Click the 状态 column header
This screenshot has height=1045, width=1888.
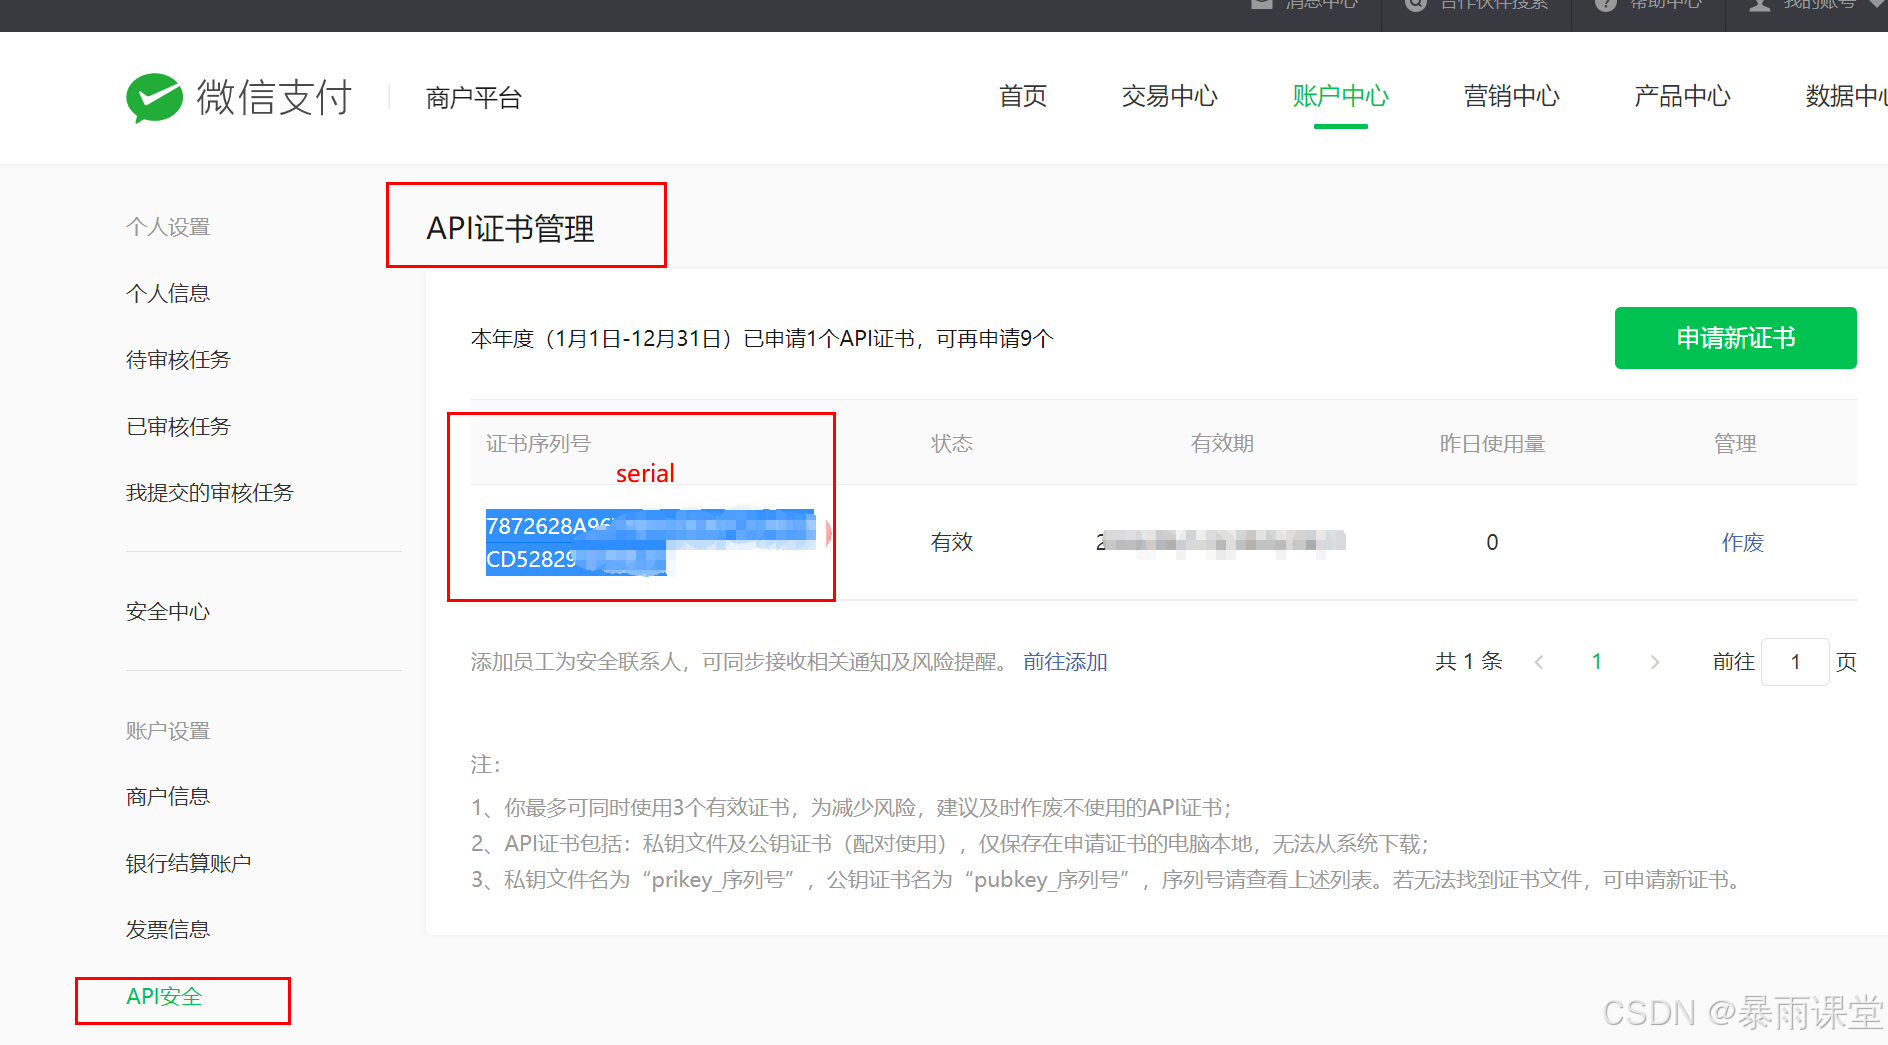pos(952,443)
